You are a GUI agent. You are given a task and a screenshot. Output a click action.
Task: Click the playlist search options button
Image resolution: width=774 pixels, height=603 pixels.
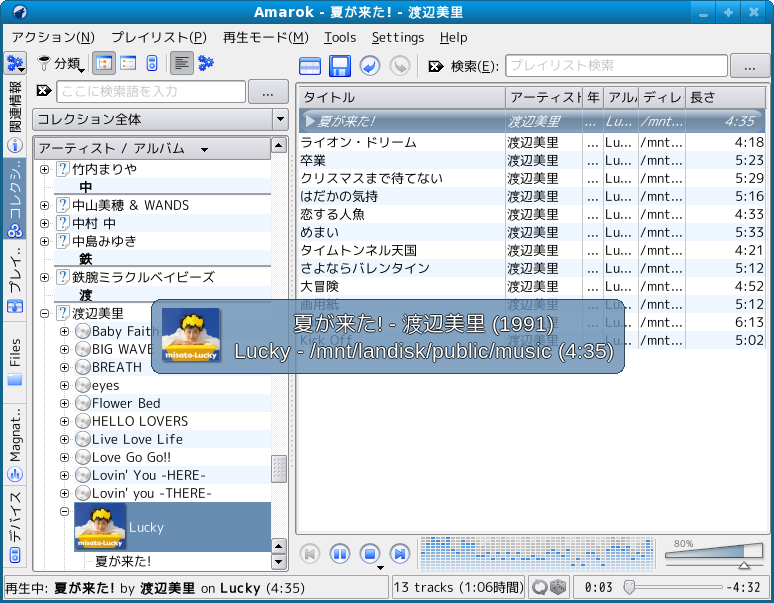pos(749,66)
